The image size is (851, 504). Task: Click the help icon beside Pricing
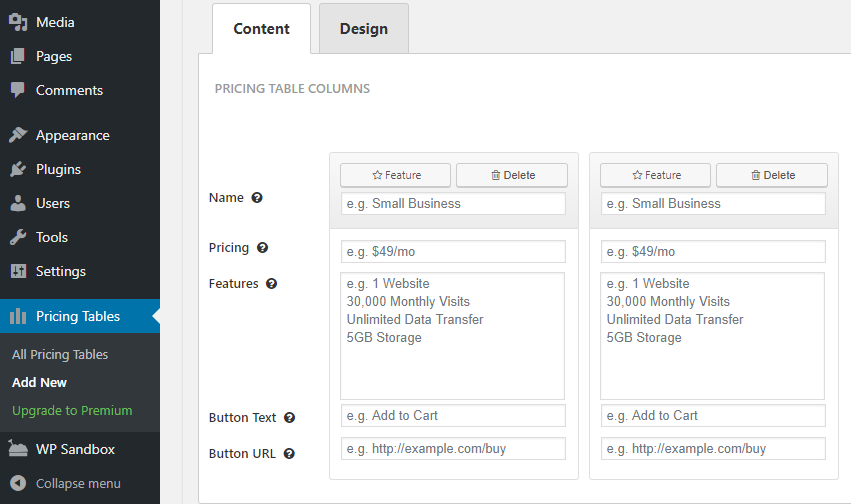pos(263,248)
